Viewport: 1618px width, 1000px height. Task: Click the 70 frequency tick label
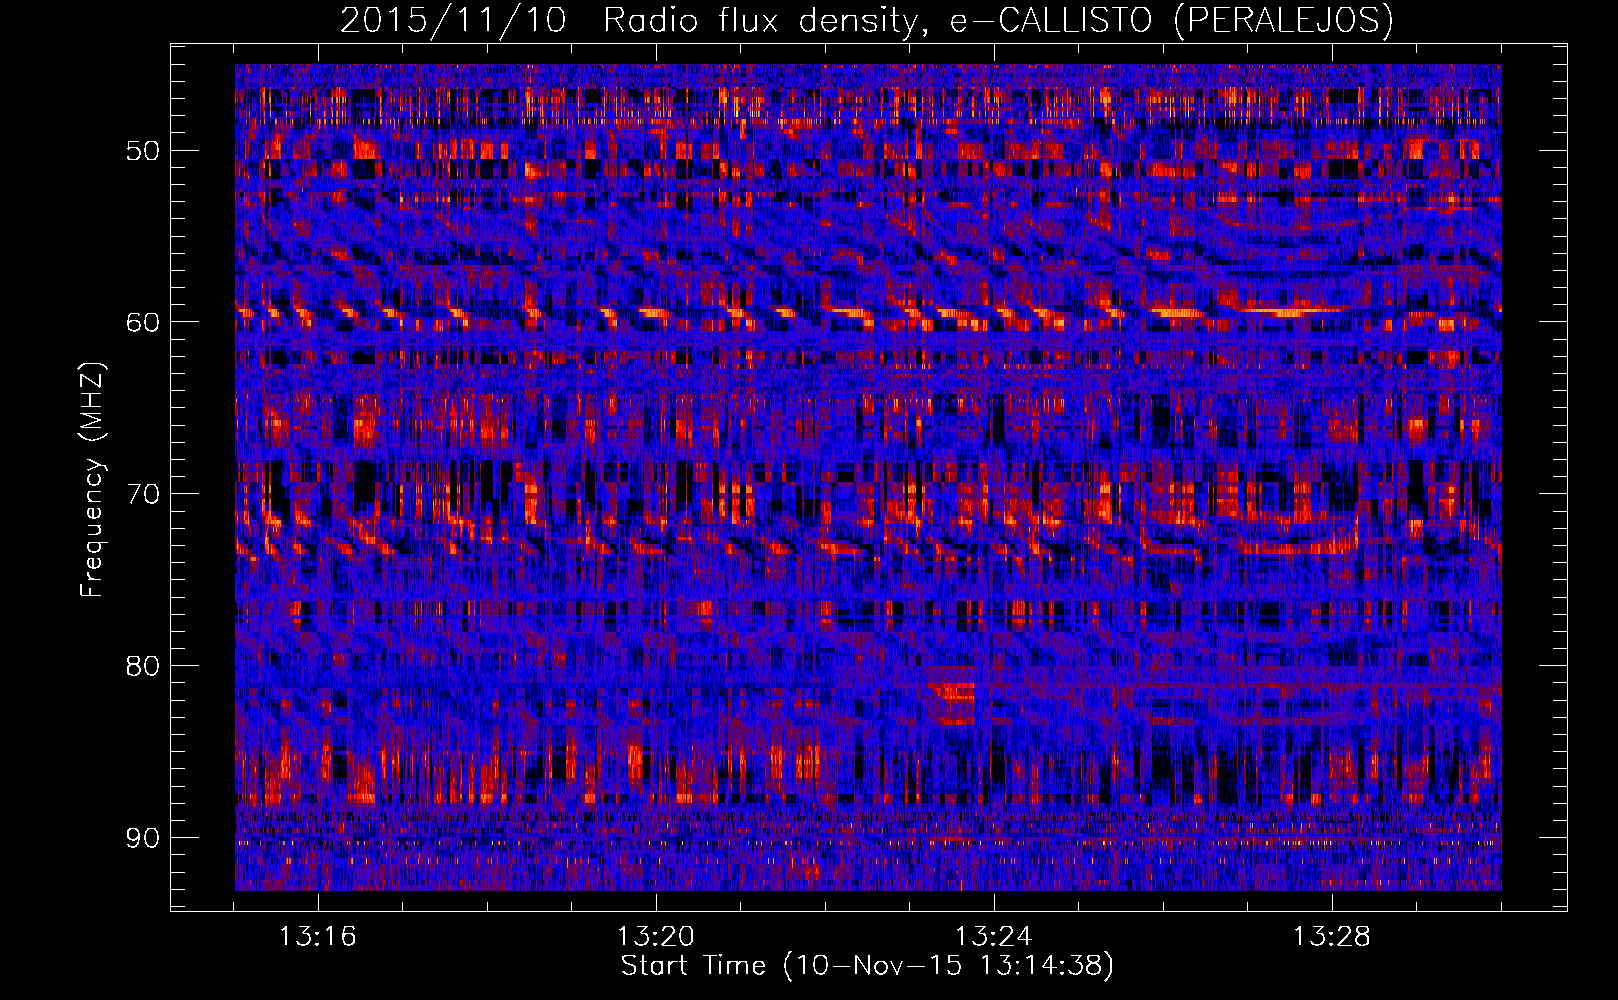(x=143, y=494)
